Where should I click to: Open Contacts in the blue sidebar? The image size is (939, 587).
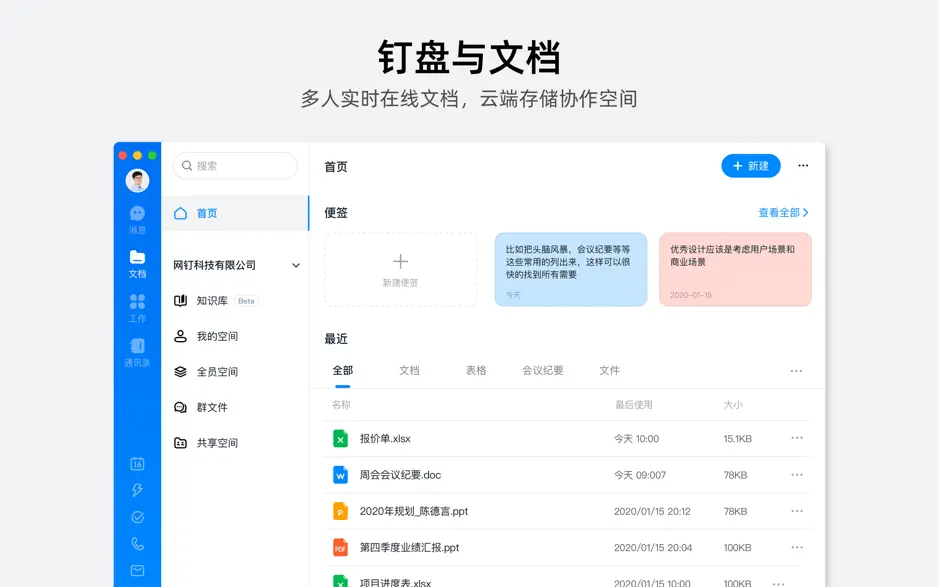point(137,351)
